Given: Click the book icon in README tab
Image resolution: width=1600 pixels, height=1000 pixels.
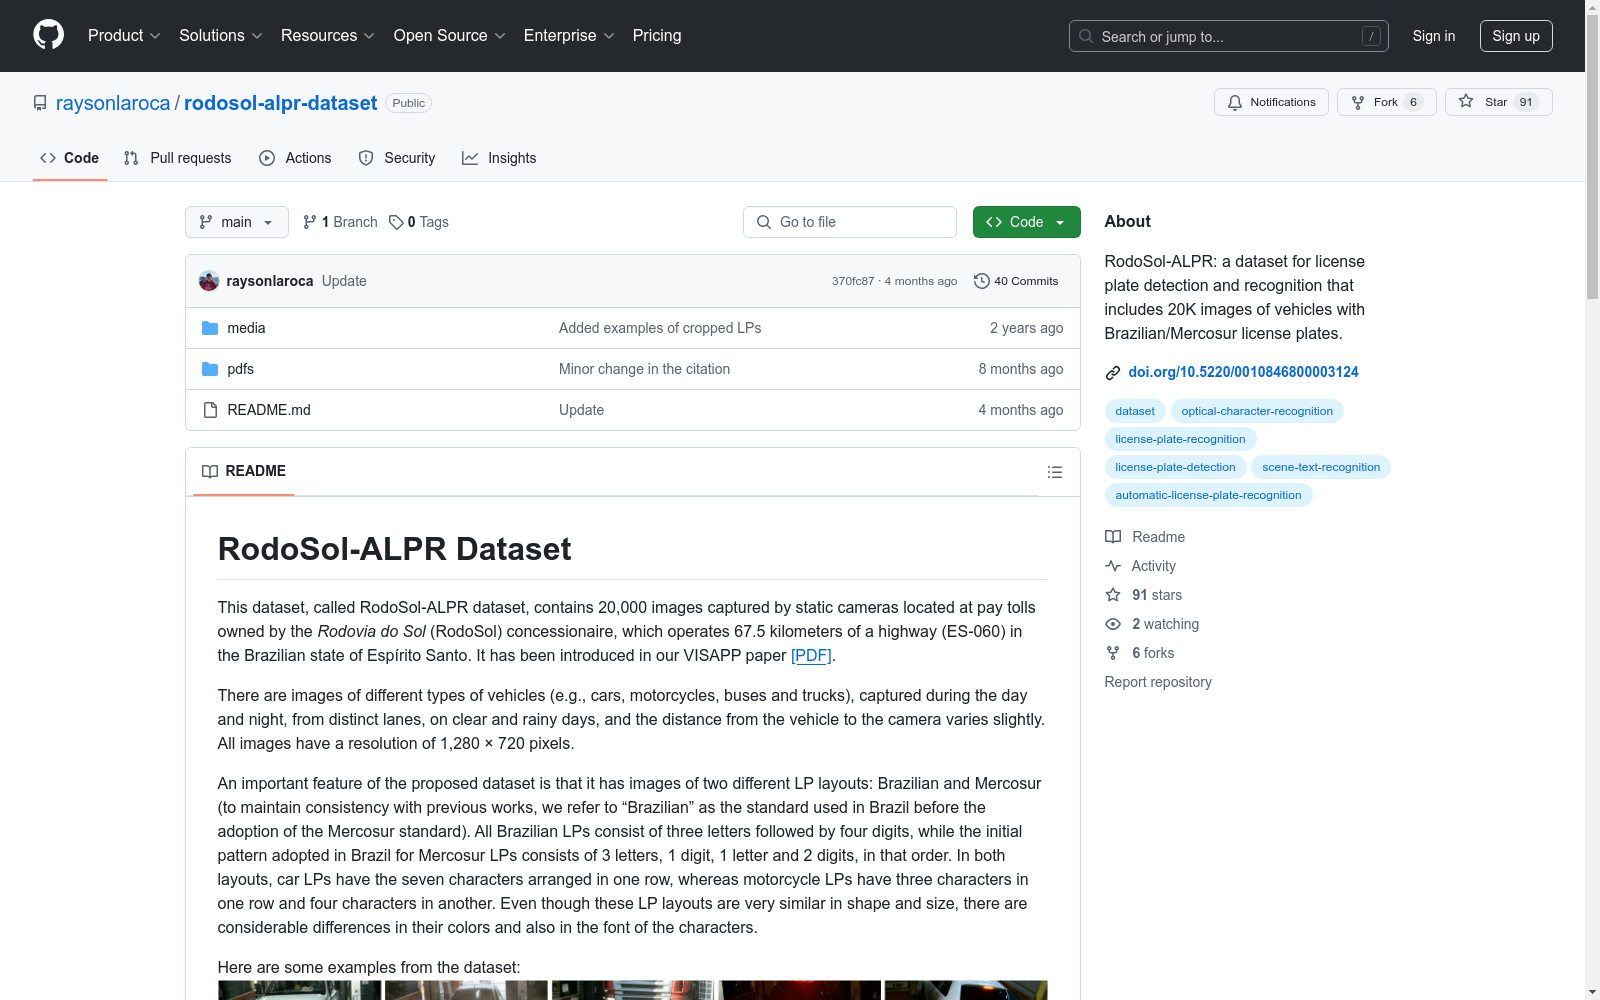Looking at the screenshot, I should point(210,471).
